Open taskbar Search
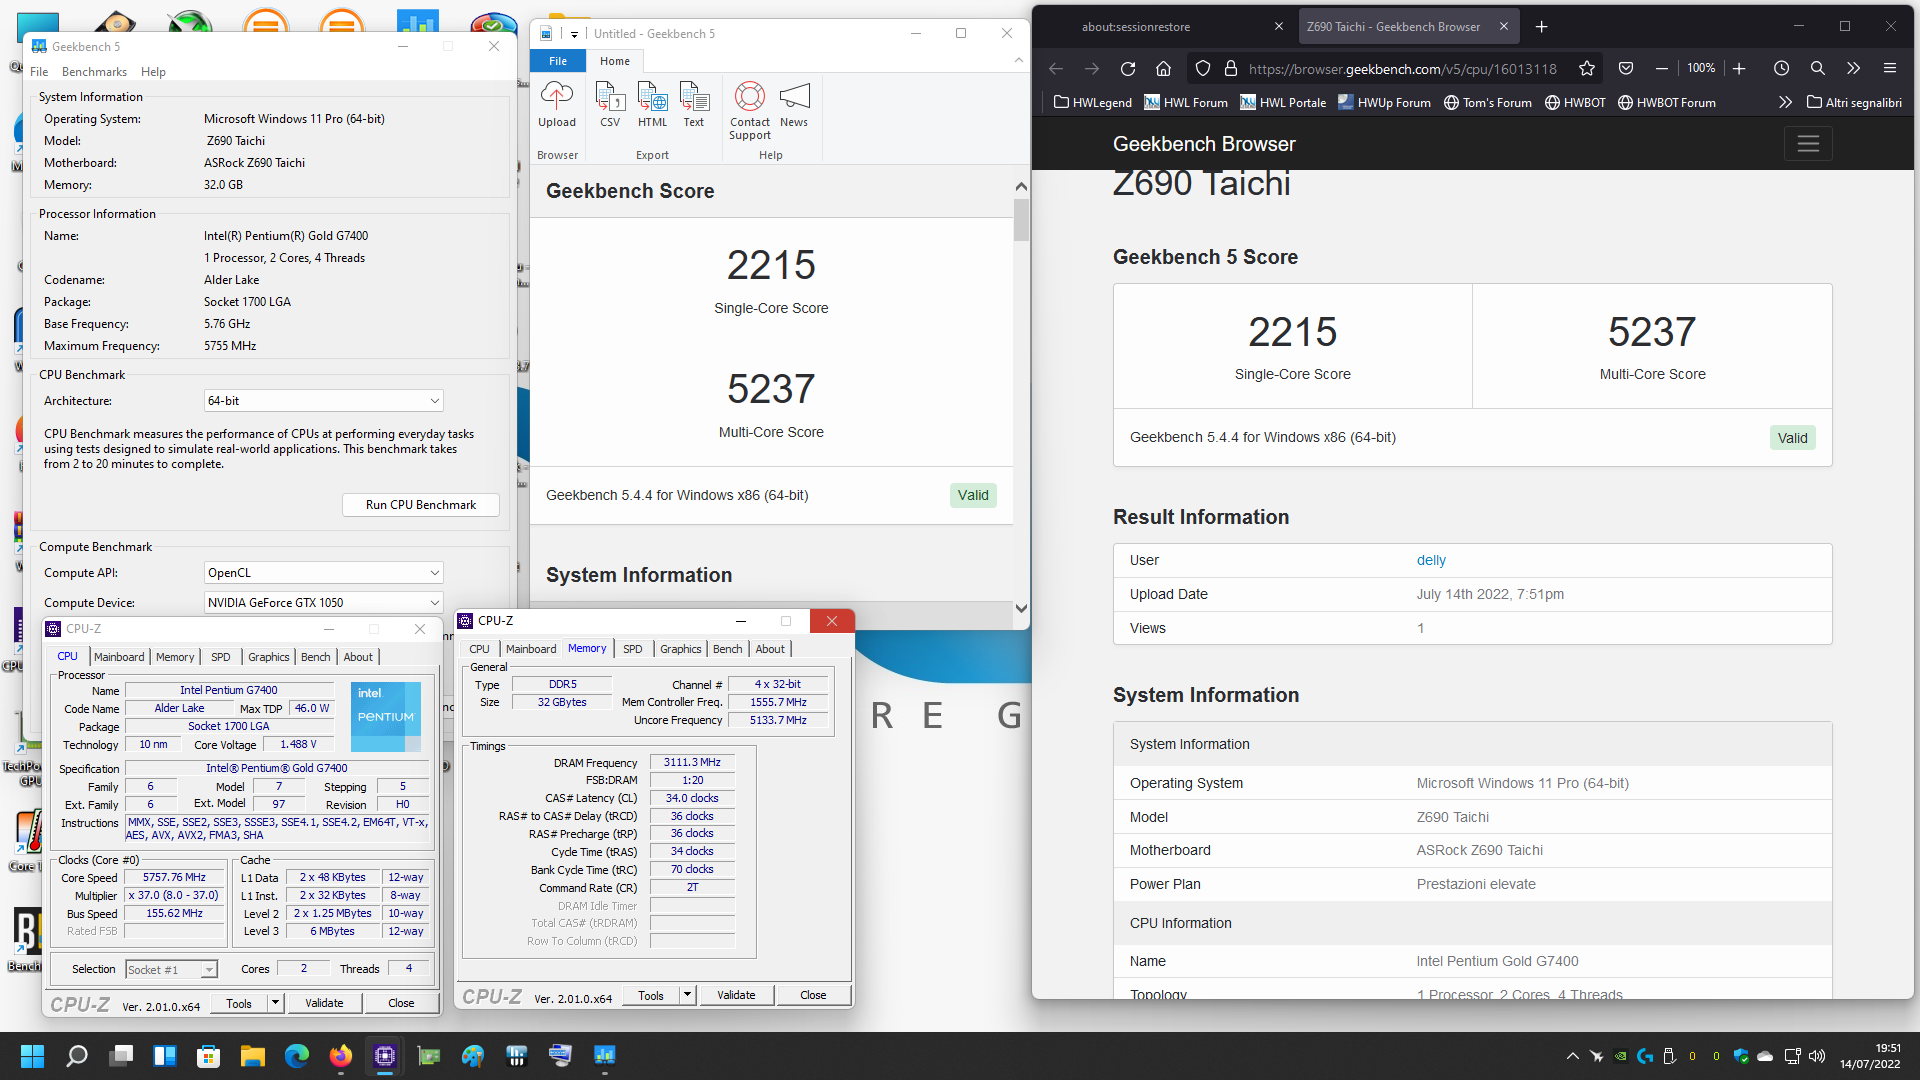 coord(77,1056)
